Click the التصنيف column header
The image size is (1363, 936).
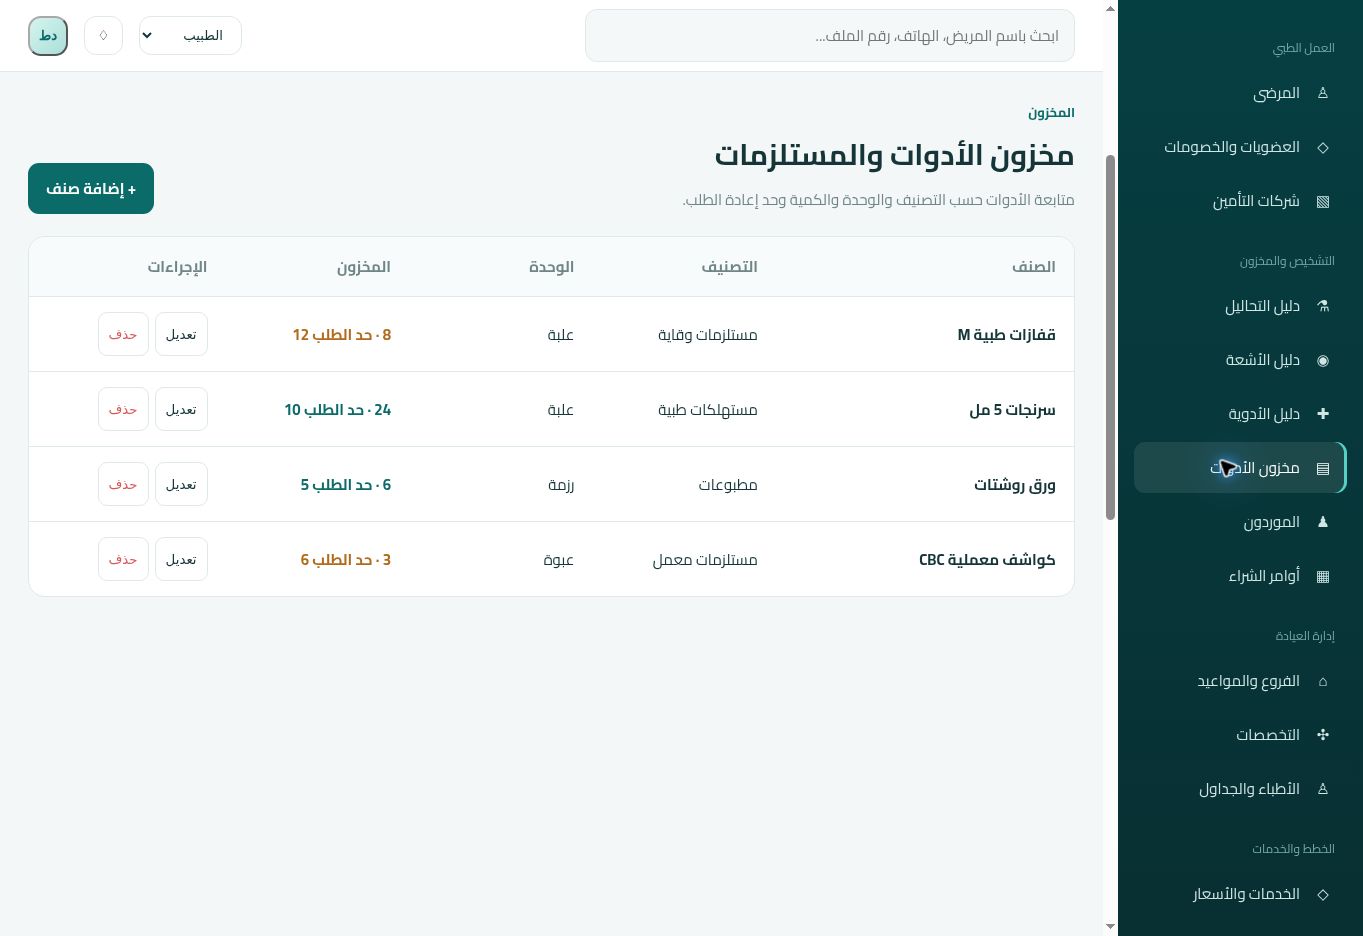pos(729,267)
